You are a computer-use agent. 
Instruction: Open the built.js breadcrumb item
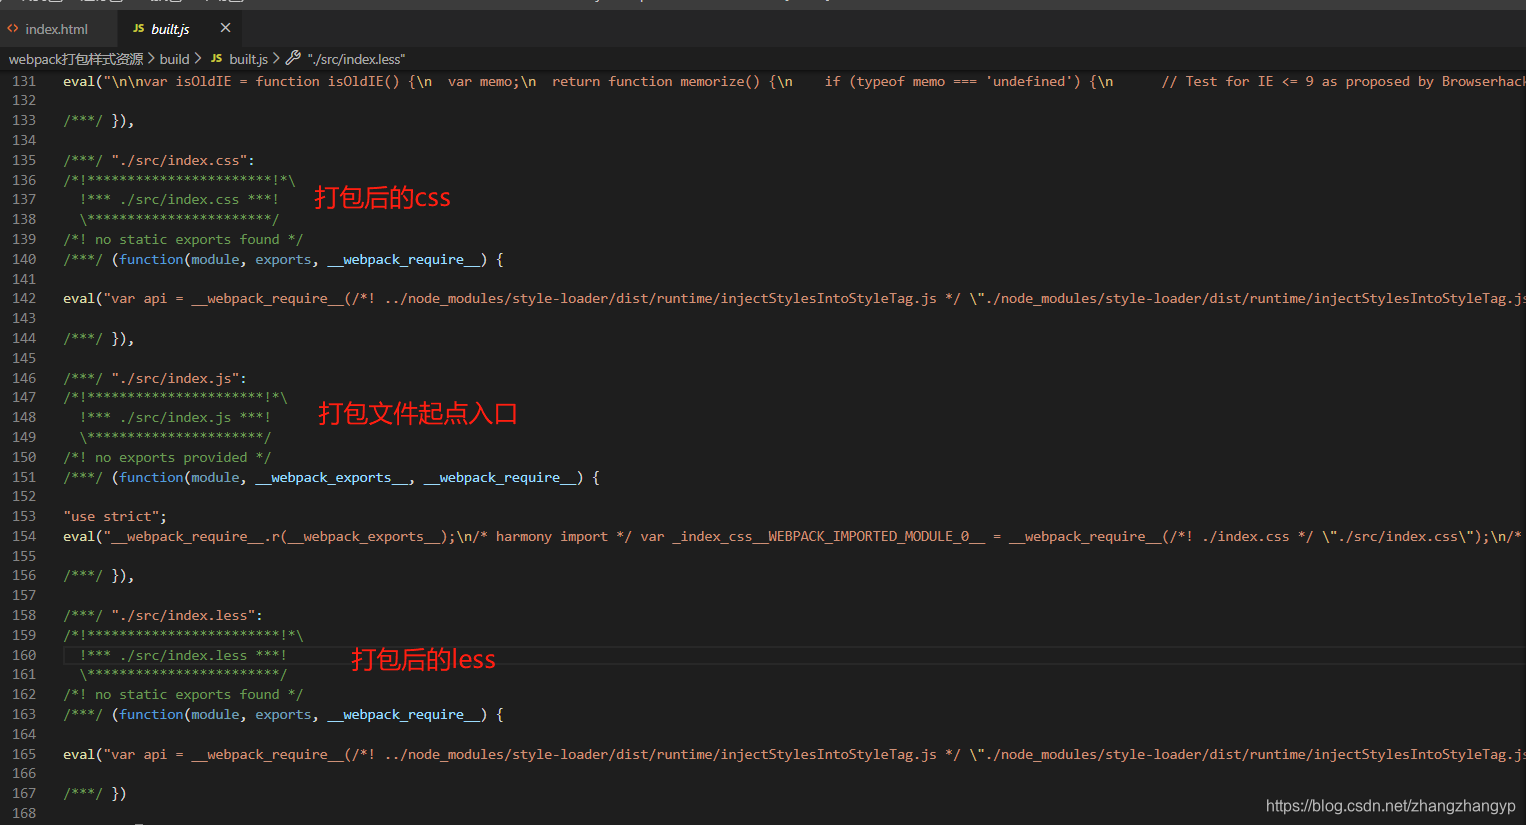click(x=248, y=59)
